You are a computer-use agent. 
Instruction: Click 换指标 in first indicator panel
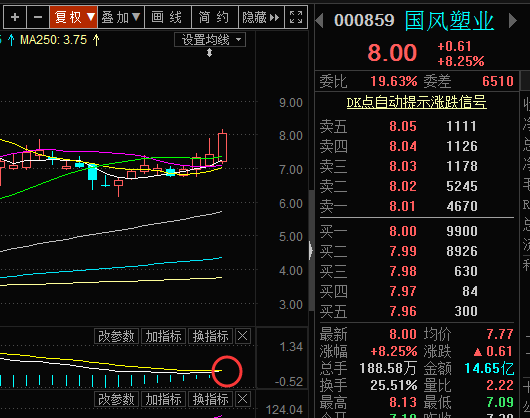[210, 336]
